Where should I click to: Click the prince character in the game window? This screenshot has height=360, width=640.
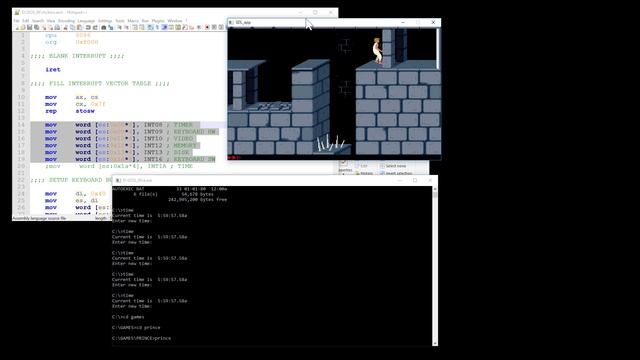click(x=377, y=51)
